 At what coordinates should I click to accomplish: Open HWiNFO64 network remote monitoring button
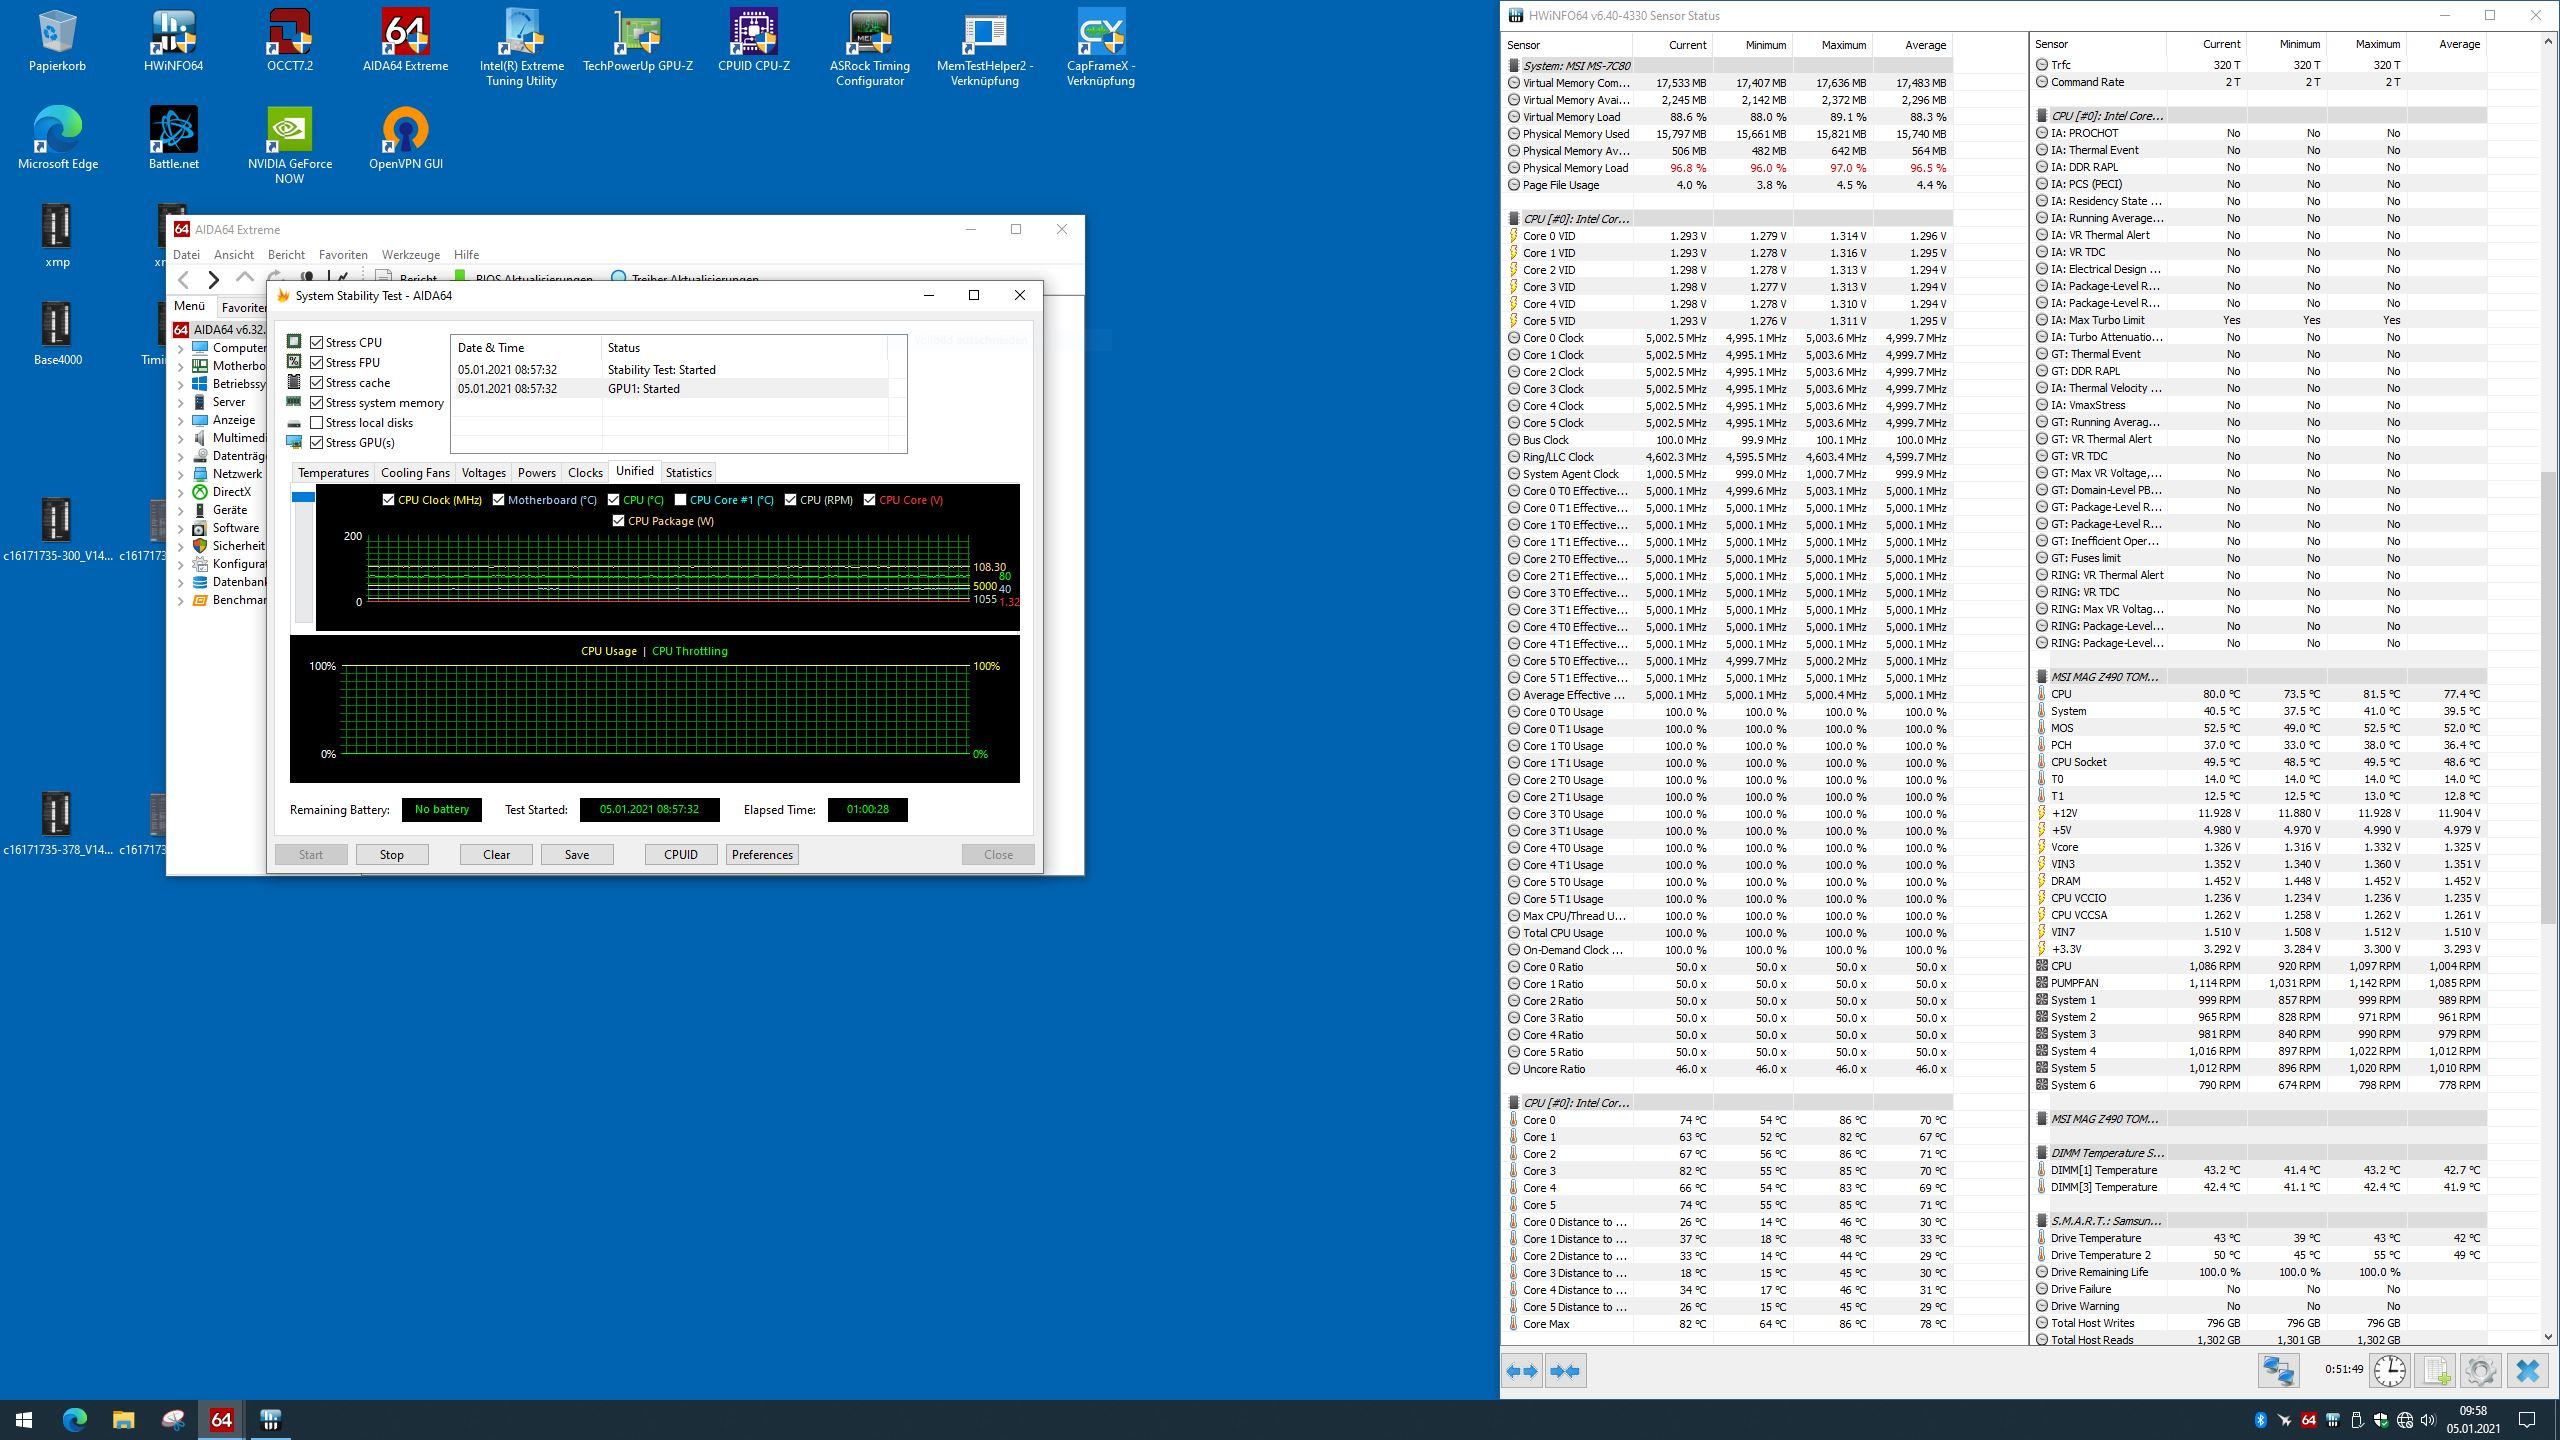point(2279,1370)
